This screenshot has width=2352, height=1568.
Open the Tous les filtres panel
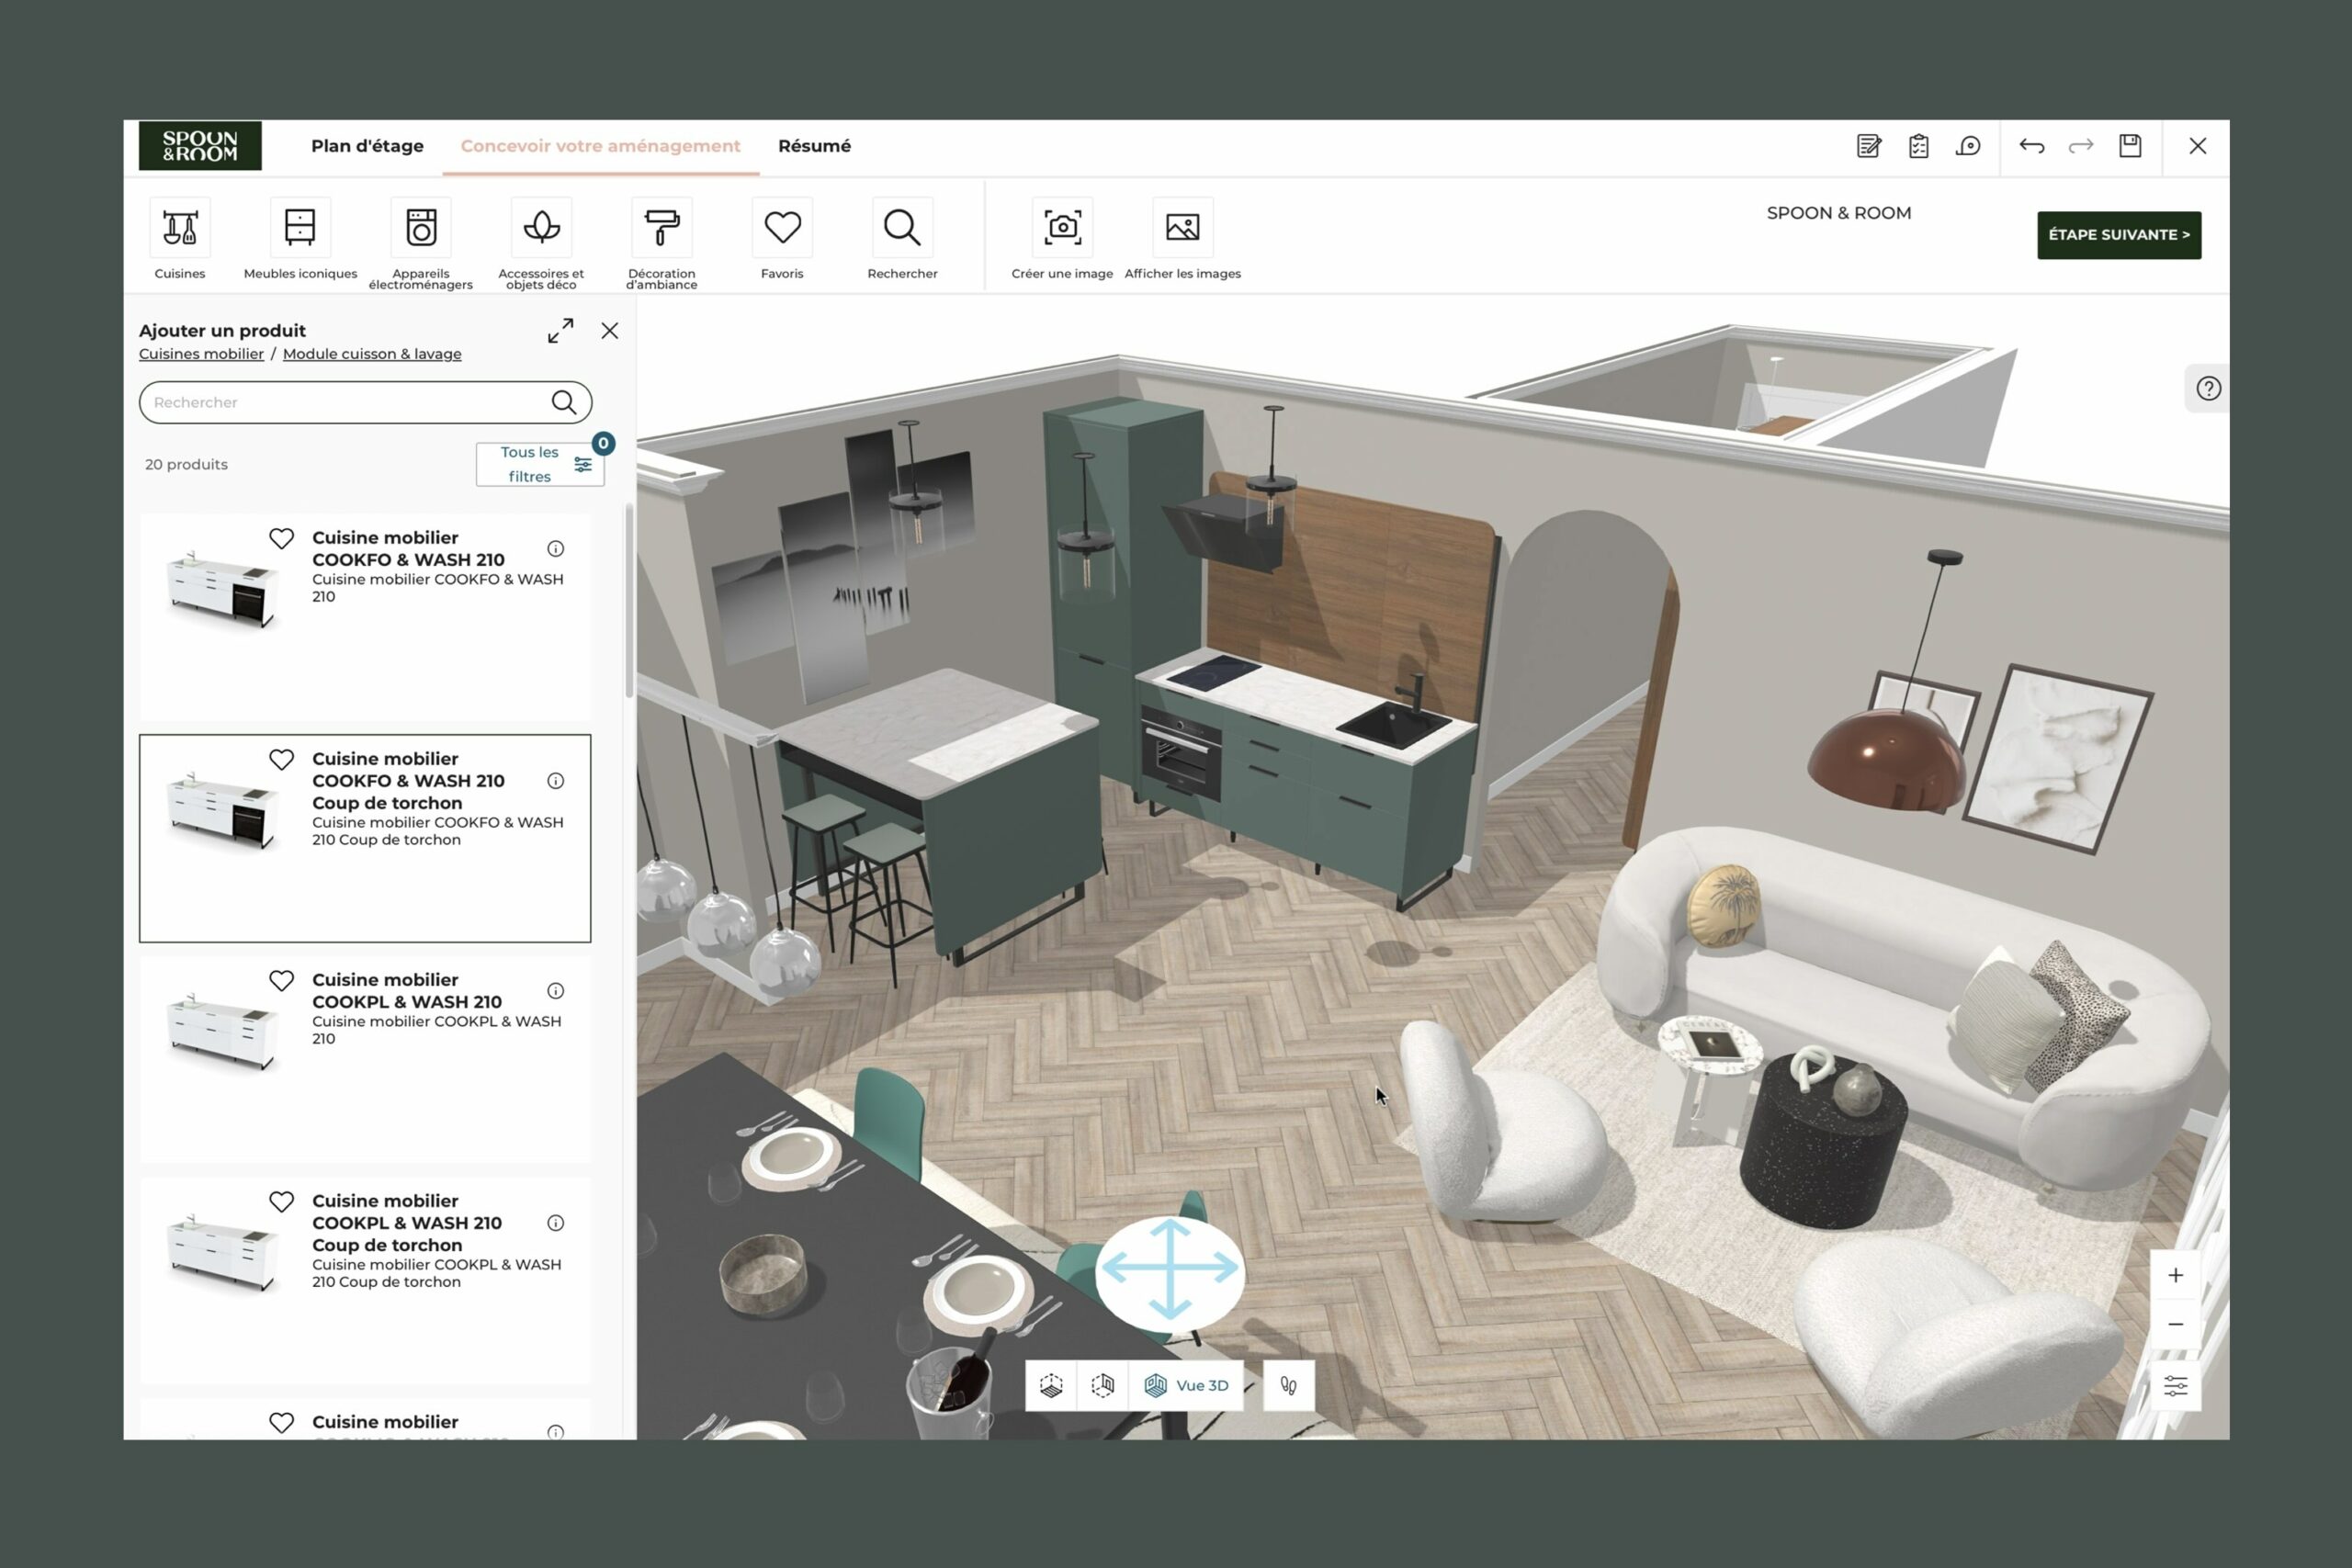point(540,463)
